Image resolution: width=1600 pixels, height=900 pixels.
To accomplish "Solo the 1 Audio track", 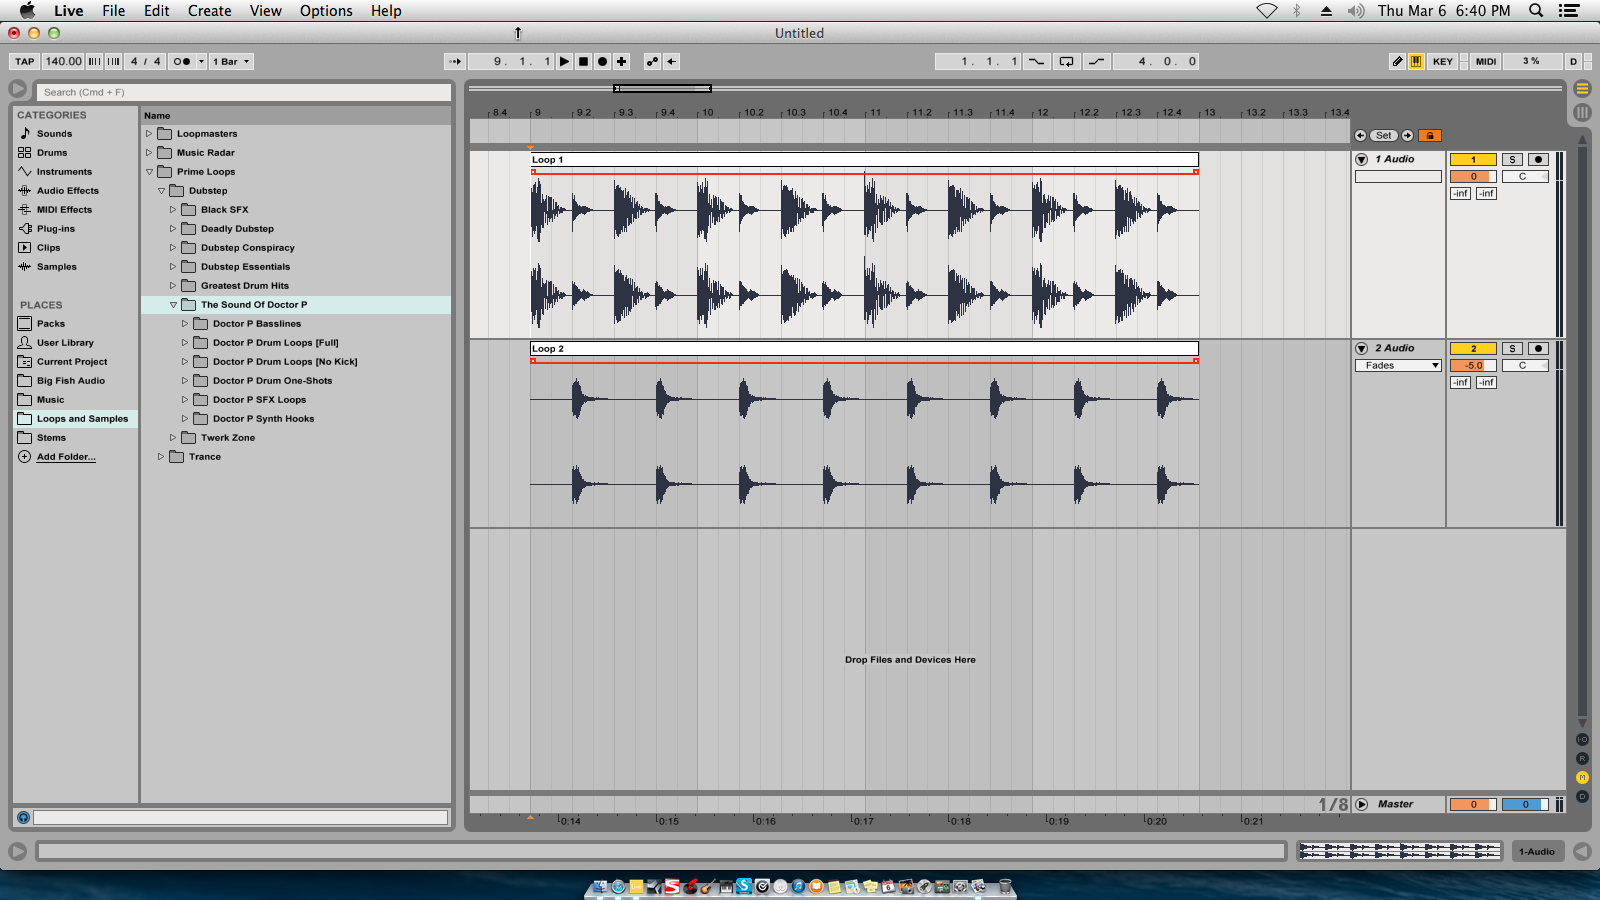I will point(1513,158).
